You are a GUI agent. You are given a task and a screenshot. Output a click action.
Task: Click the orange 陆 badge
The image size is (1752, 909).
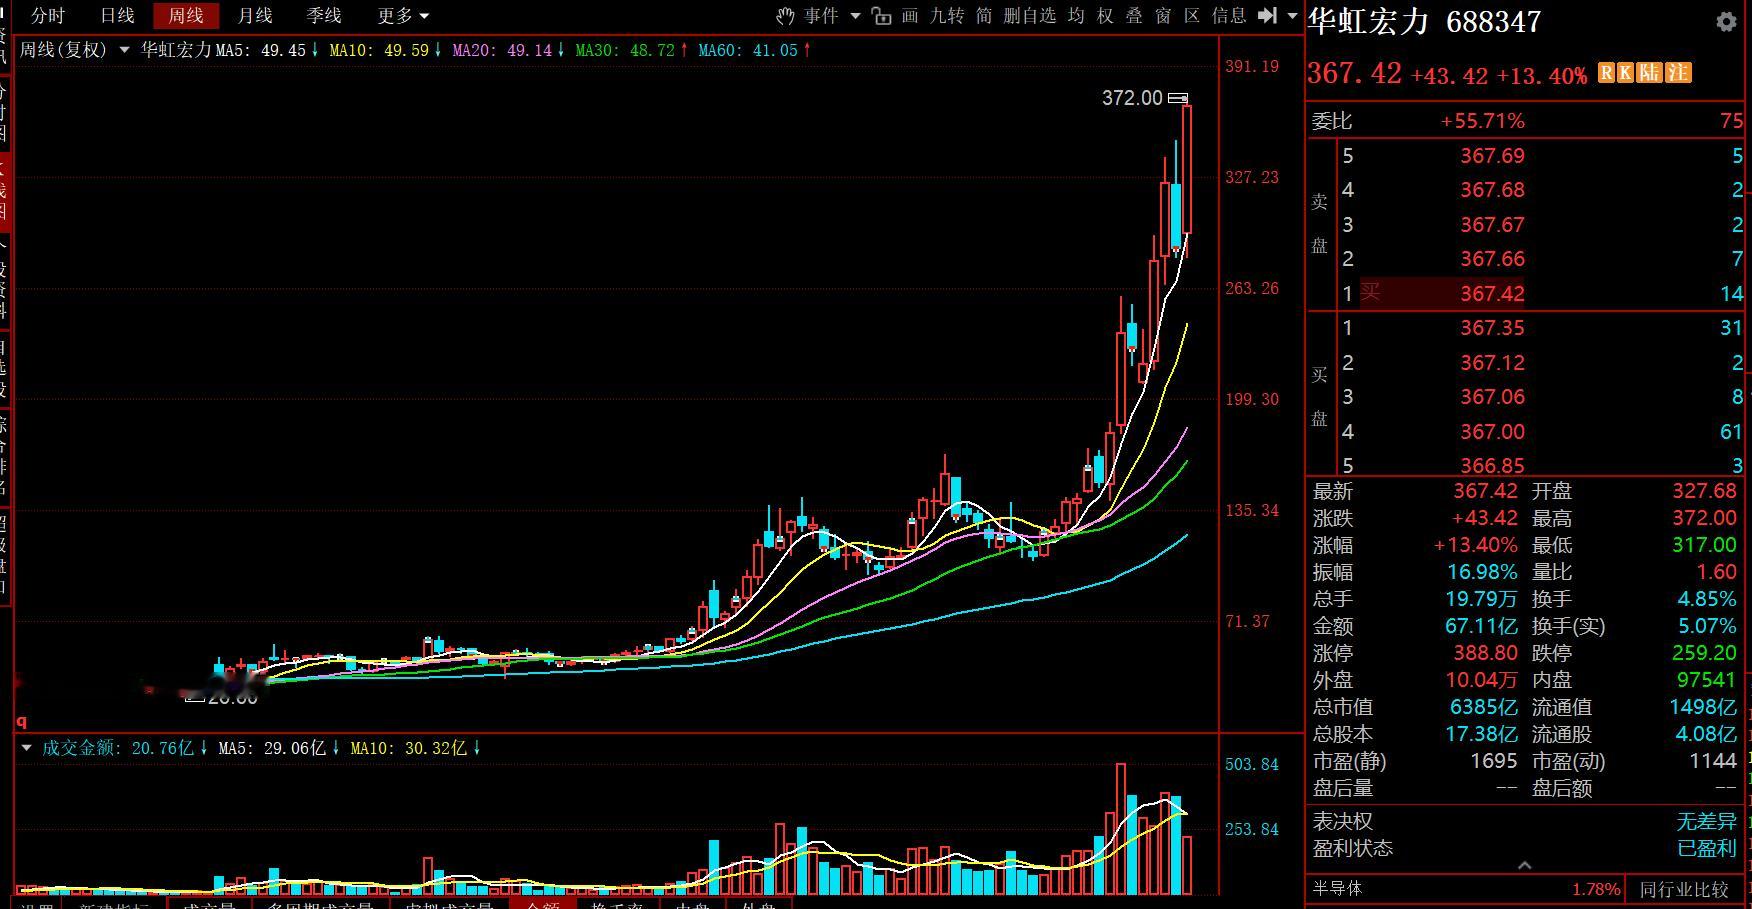[x=1649, y=73]
